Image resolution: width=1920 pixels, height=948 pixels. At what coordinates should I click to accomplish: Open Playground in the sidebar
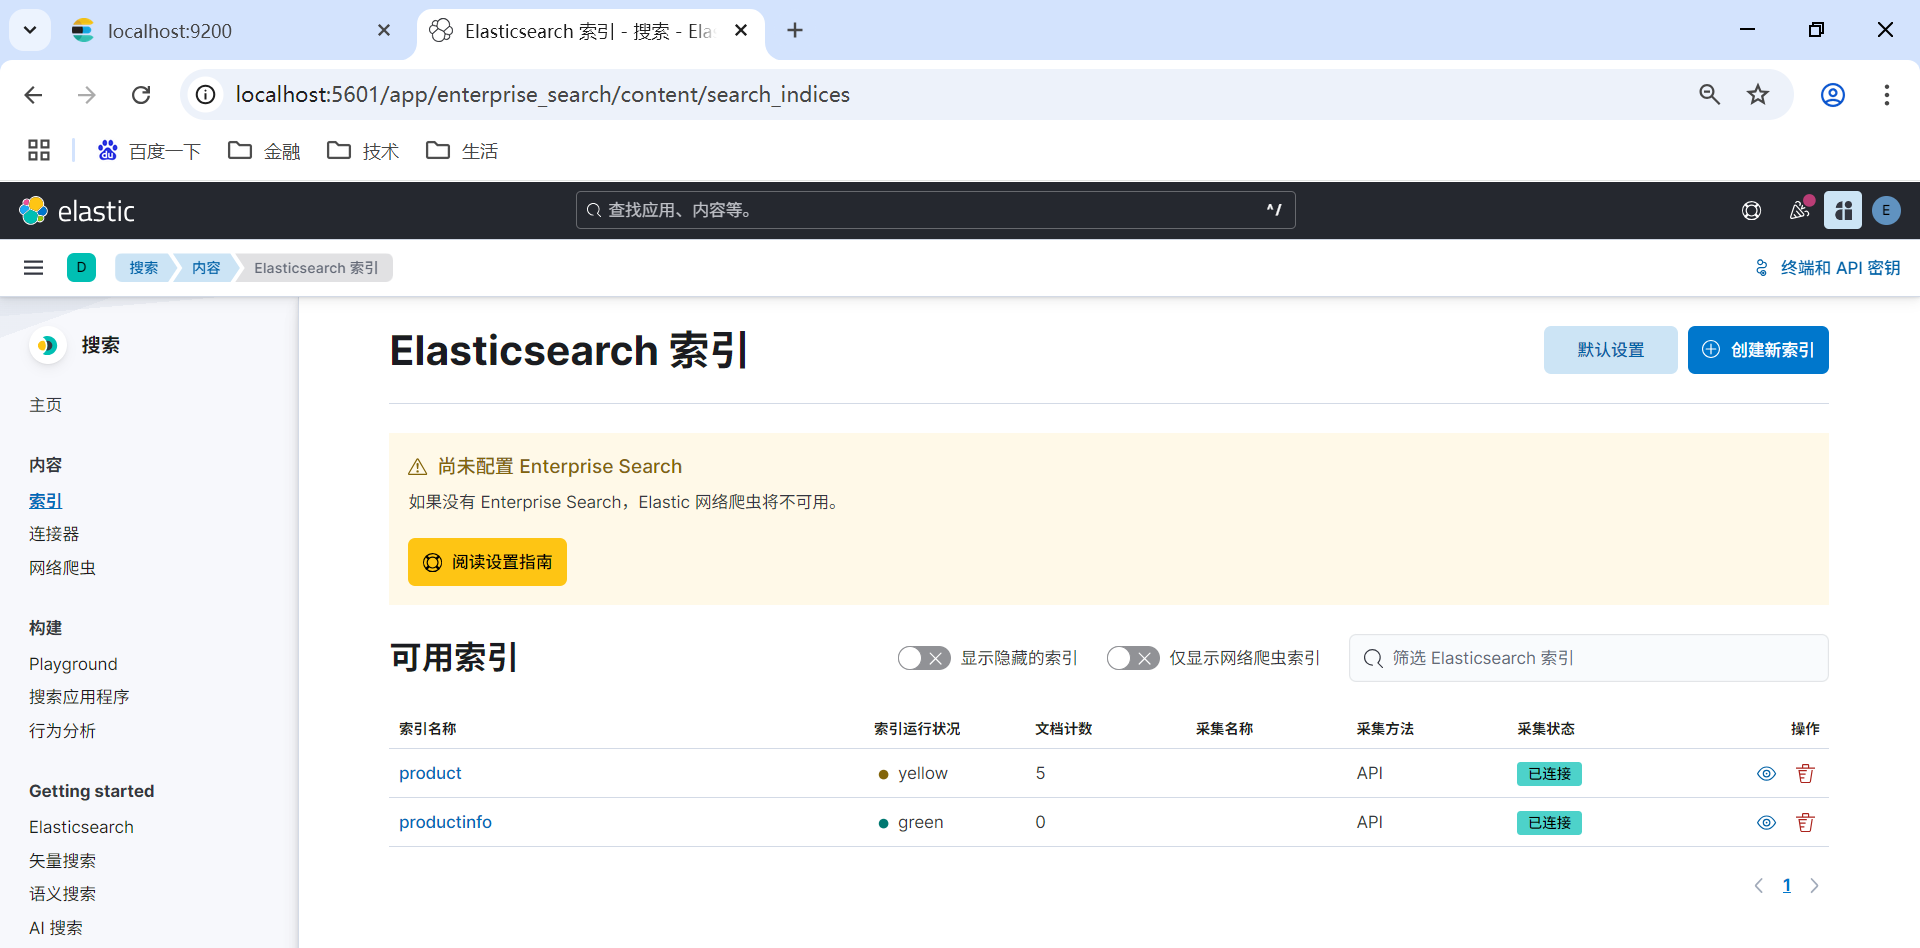73,664
